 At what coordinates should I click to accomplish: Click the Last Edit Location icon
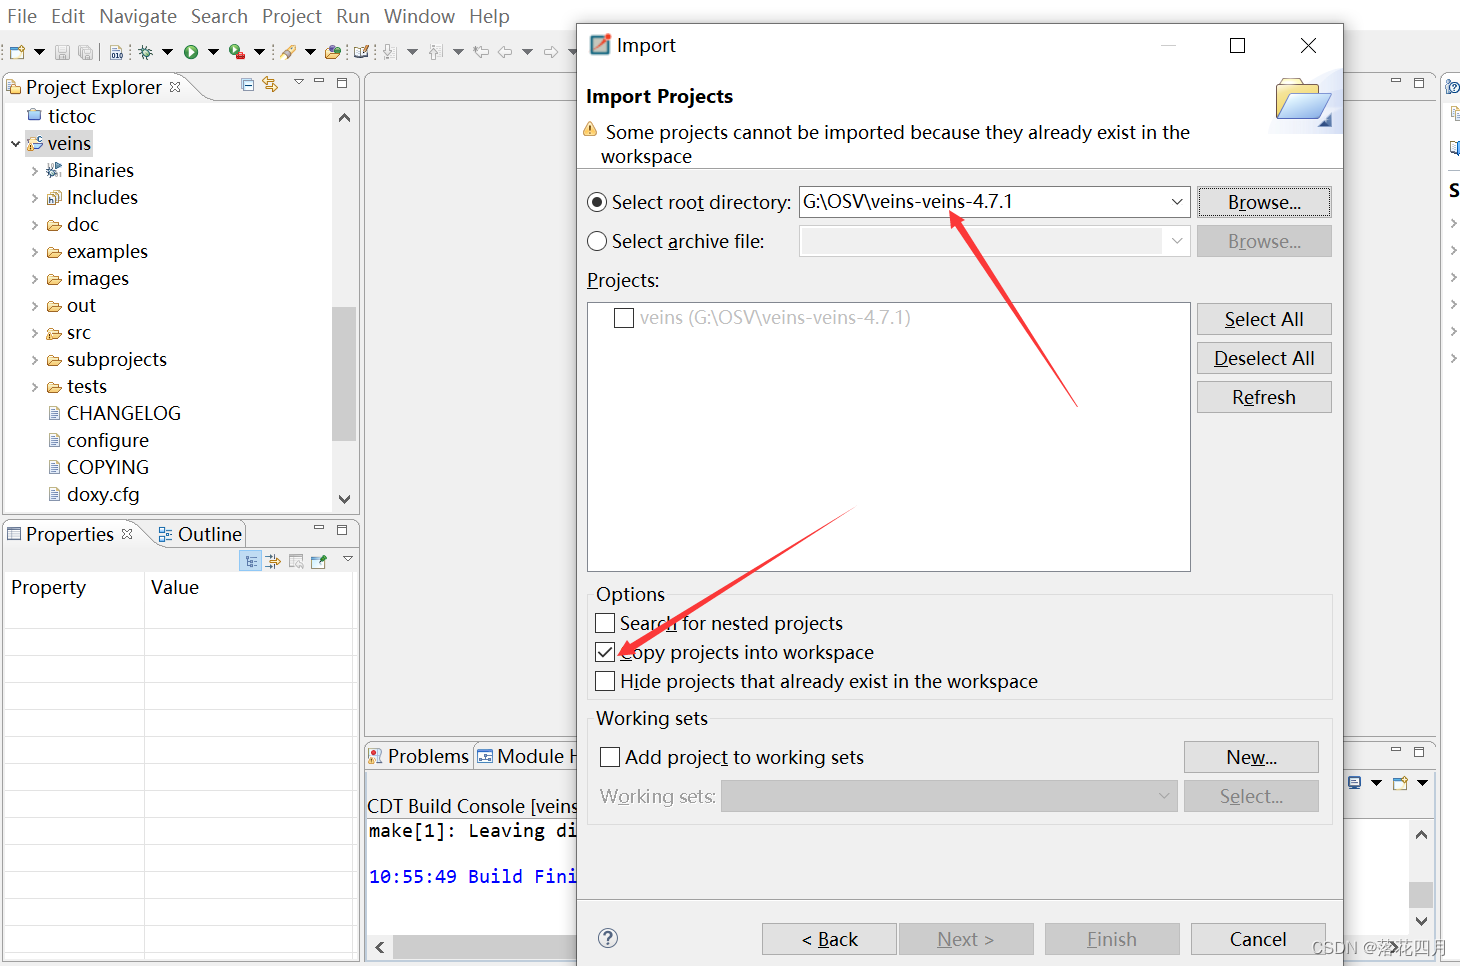click(481, 52)
